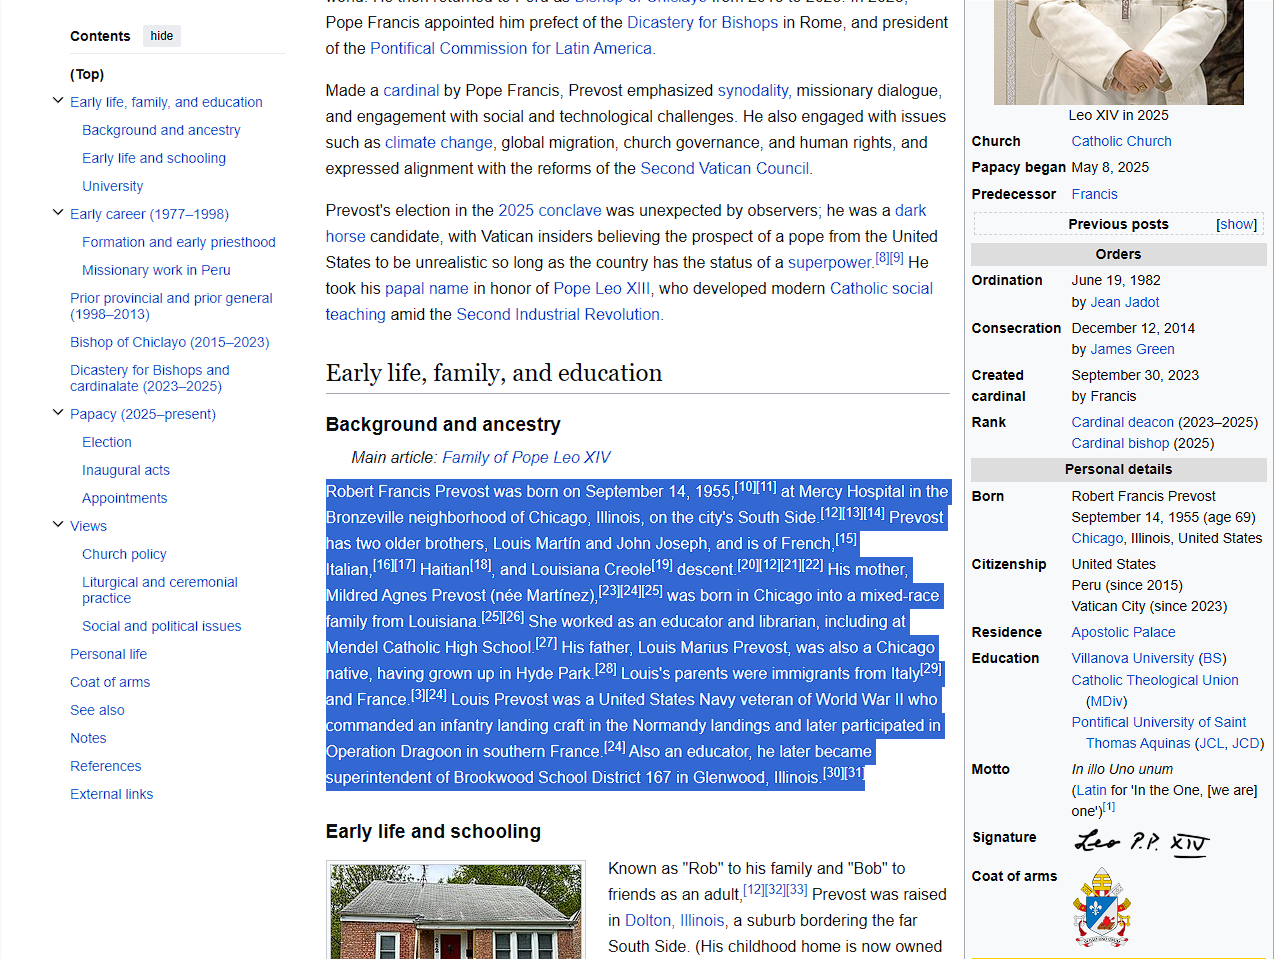Viewport: 1275px width, 959px height.
Task: Collapse the Views contents section
Action: [58, 525]
